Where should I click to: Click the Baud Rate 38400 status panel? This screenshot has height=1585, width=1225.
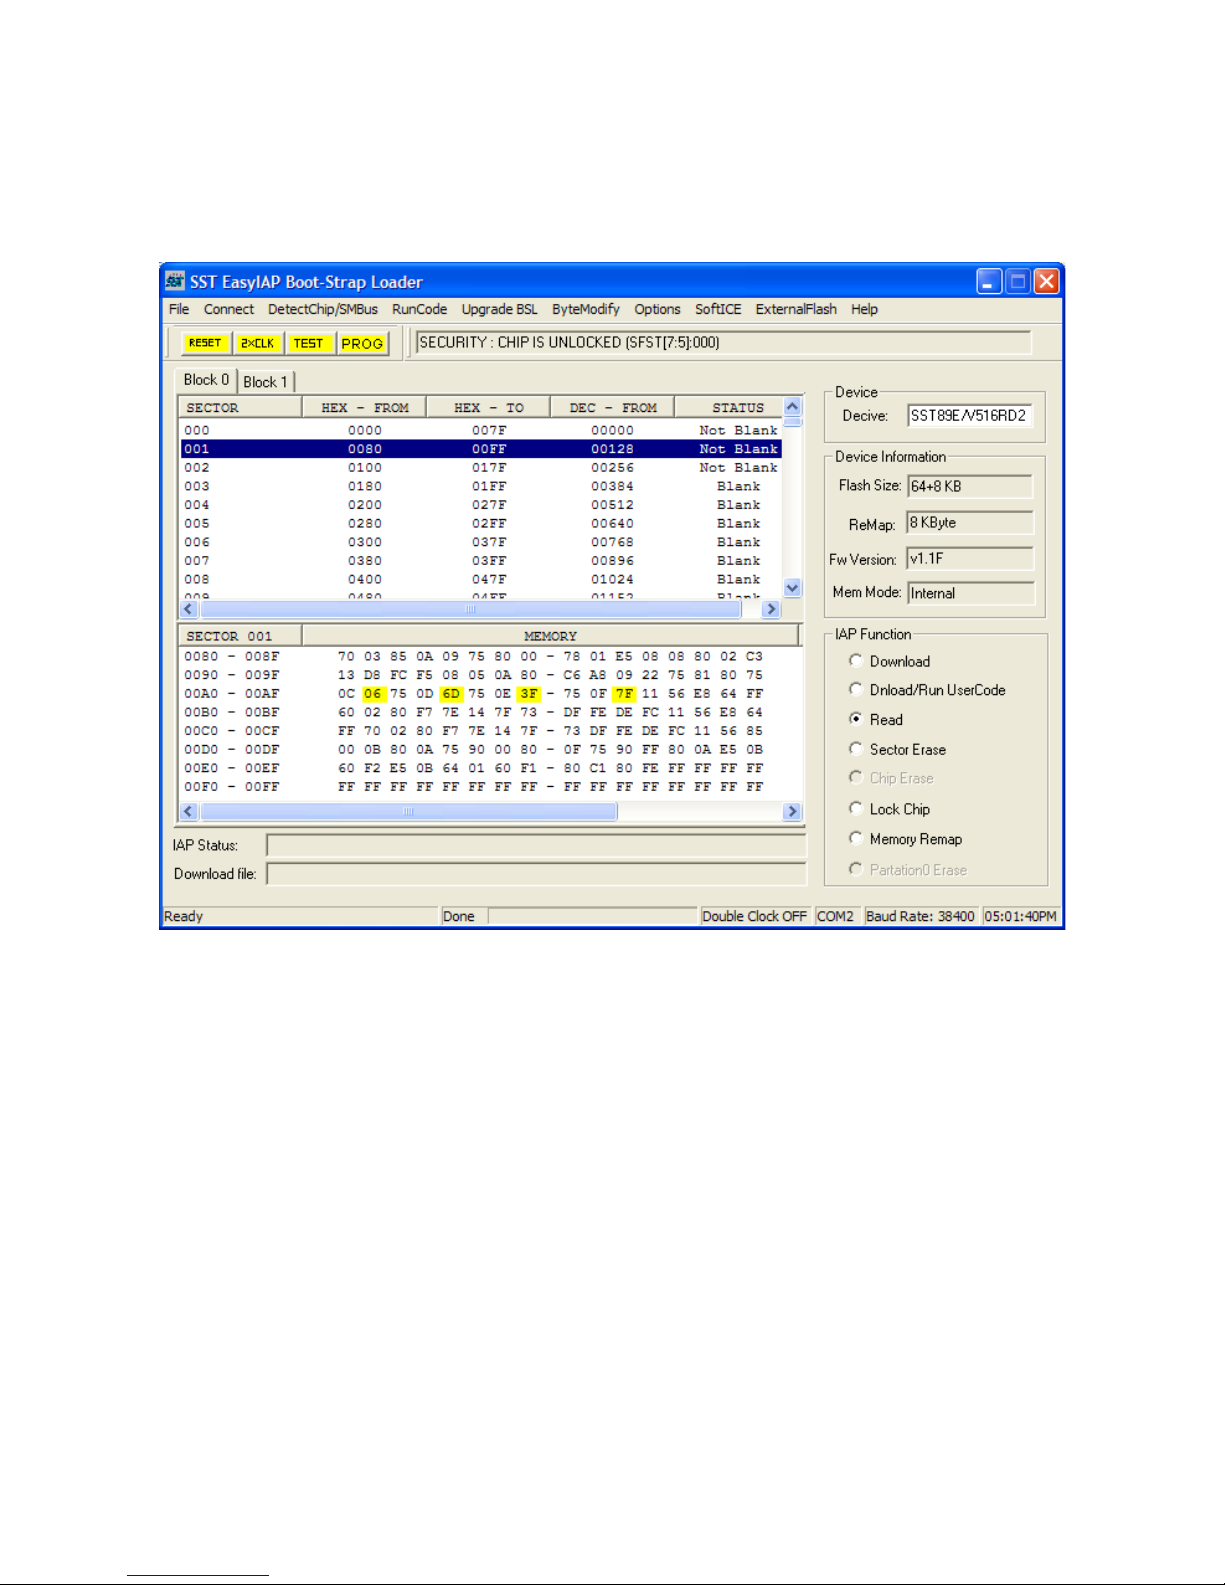pyautogui.click(x=920, y=916)
